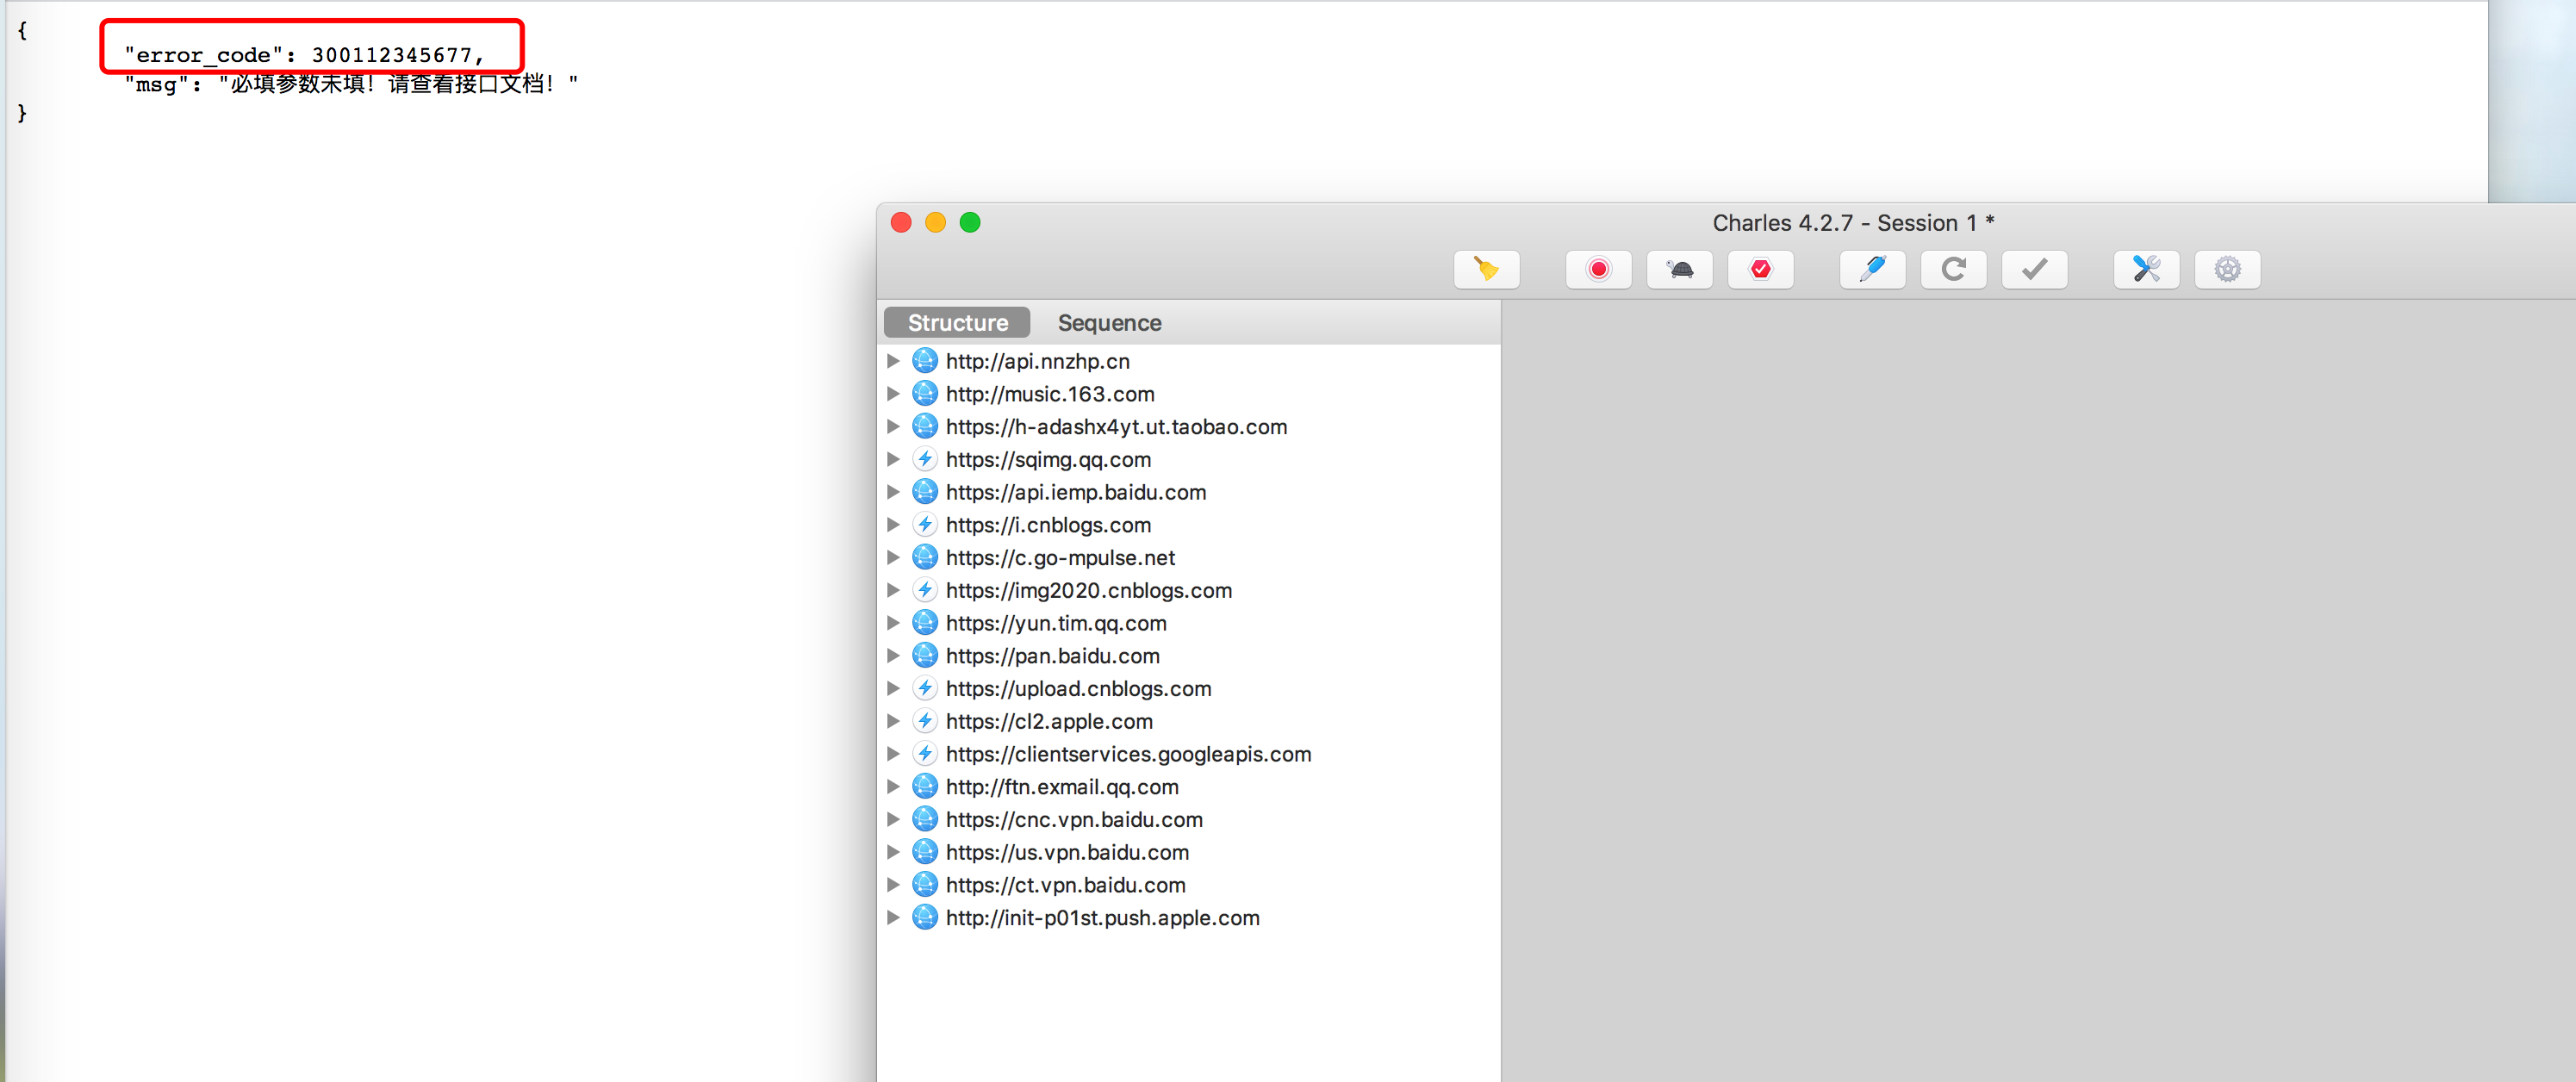The image size is (2576, 1082).
Task: Expand the https://pan.baidu.com tree node
Action: tap(893, 656)
